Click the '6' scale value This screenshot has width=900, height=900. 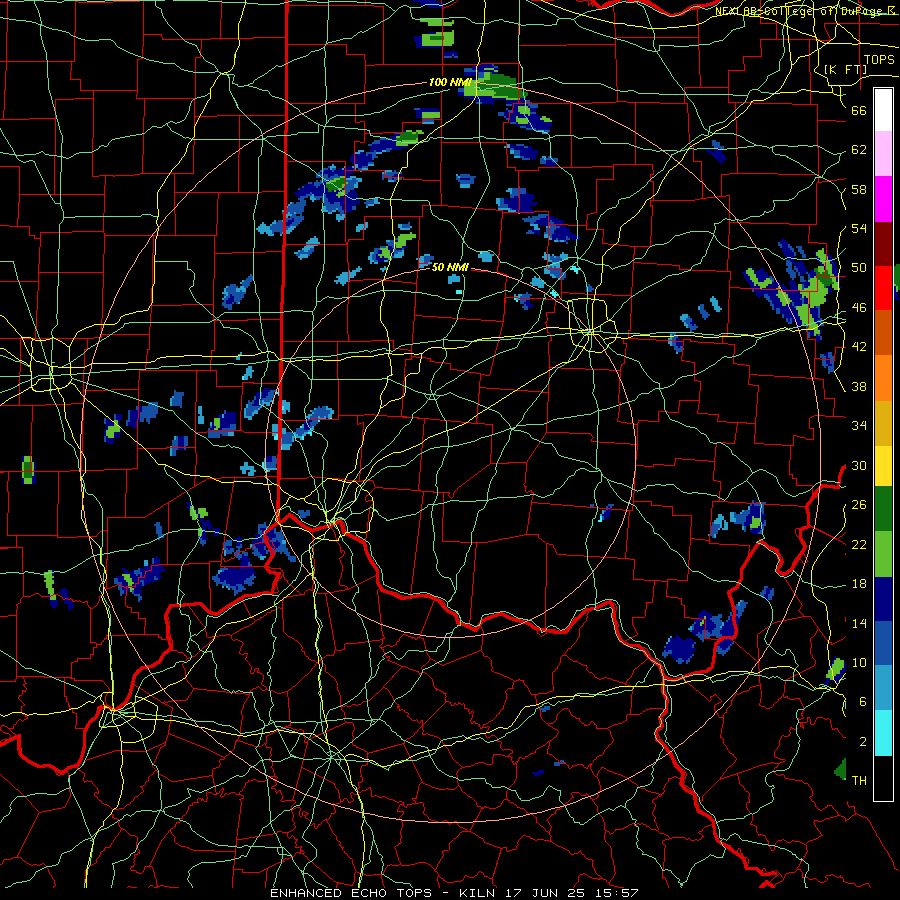[862, 702]
